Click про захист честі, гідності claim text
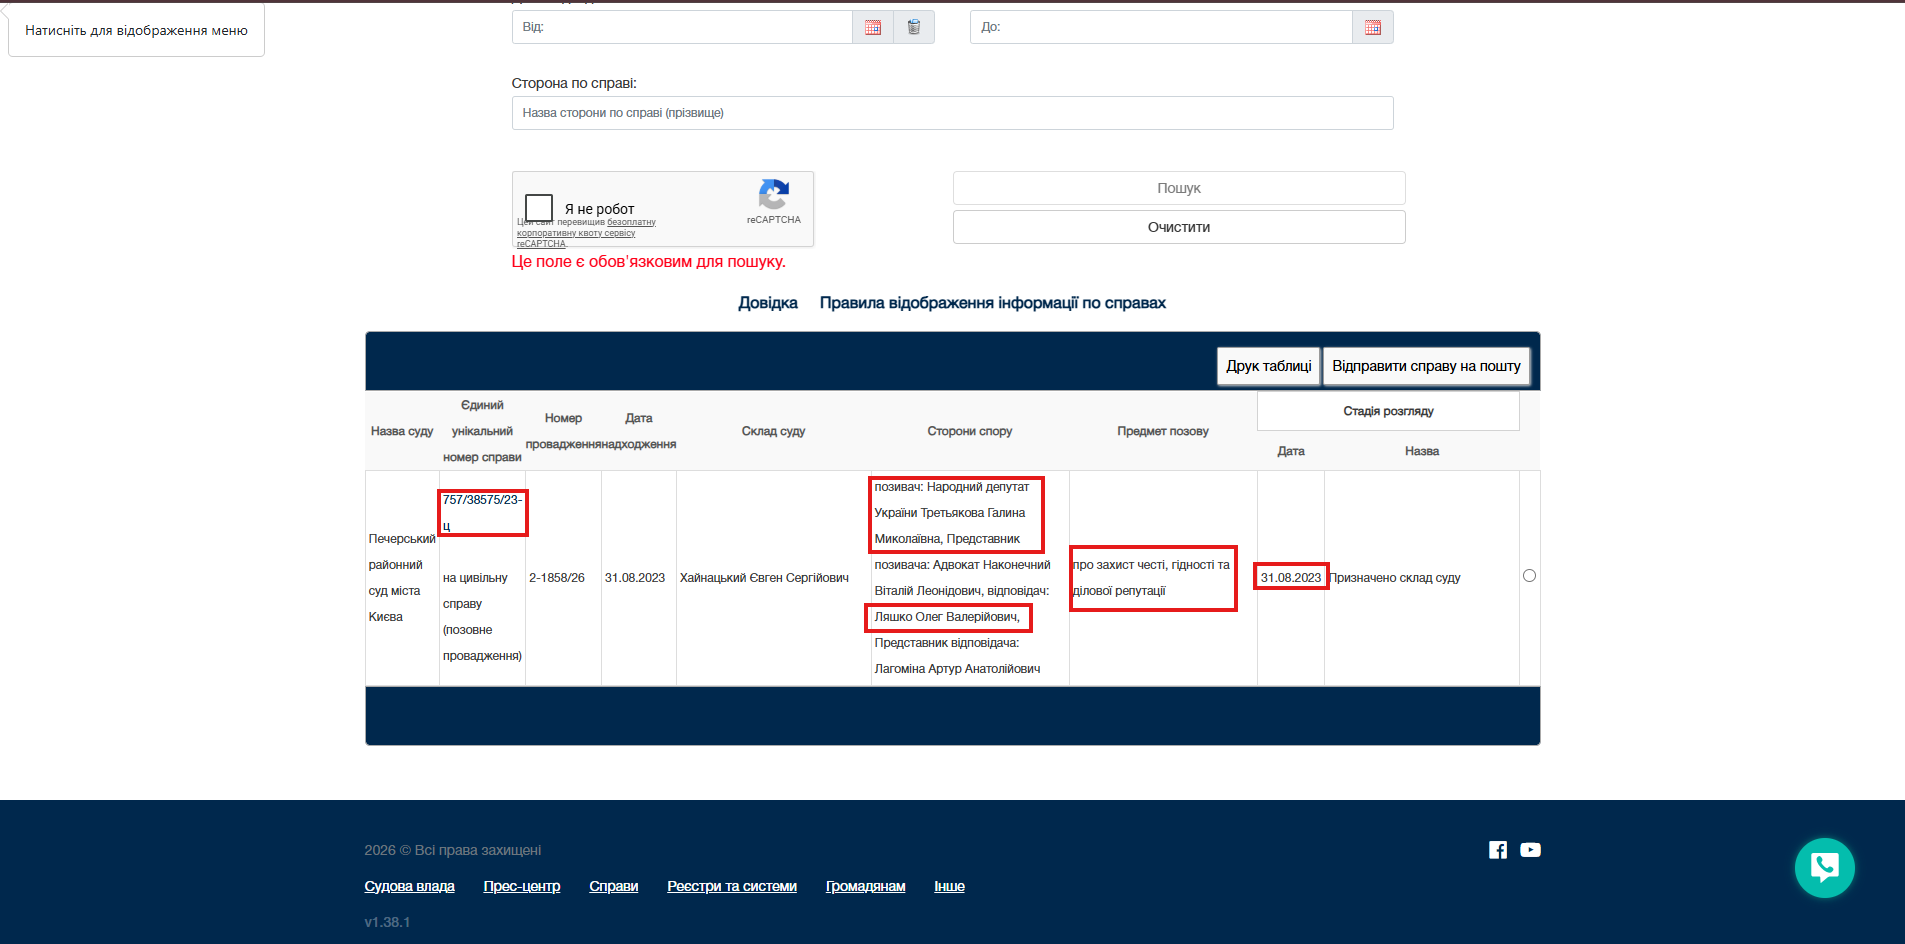1905x944 pixels. 1151,578
